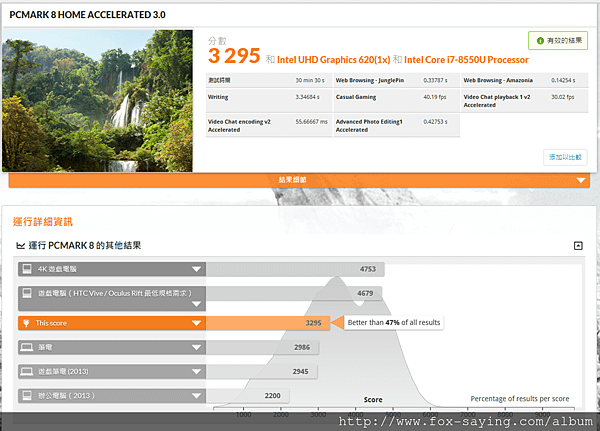600x431 pixels.
Task: Click the chart icon next to 運行 PCMARK 8 heading
Action: [21, 246]
